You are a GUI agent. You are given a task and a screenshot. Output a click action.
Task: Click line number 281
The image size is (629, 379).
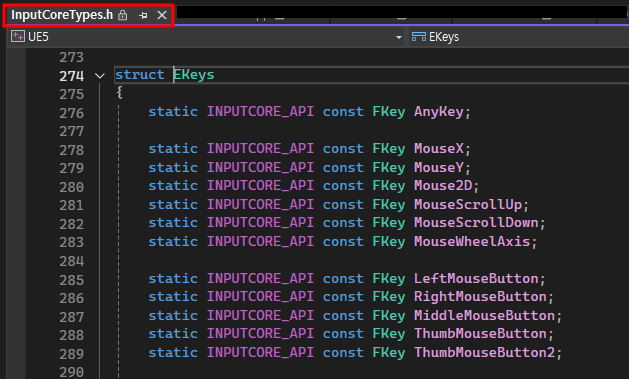point(72,205)
